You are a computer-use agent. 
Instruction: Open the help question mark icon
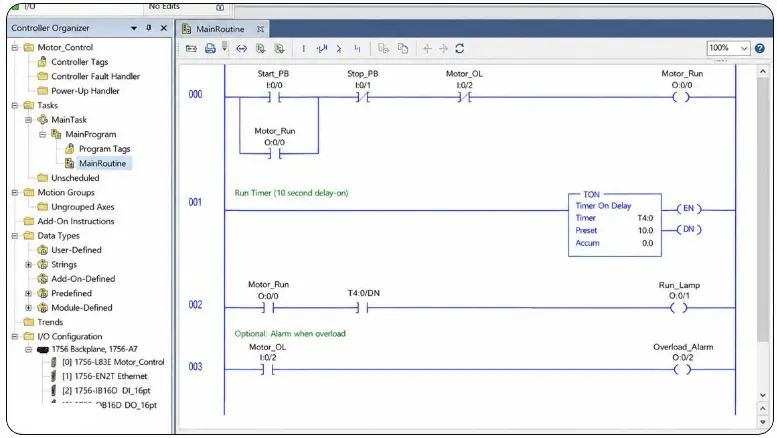pyautogui.click(x=760, y=48)
